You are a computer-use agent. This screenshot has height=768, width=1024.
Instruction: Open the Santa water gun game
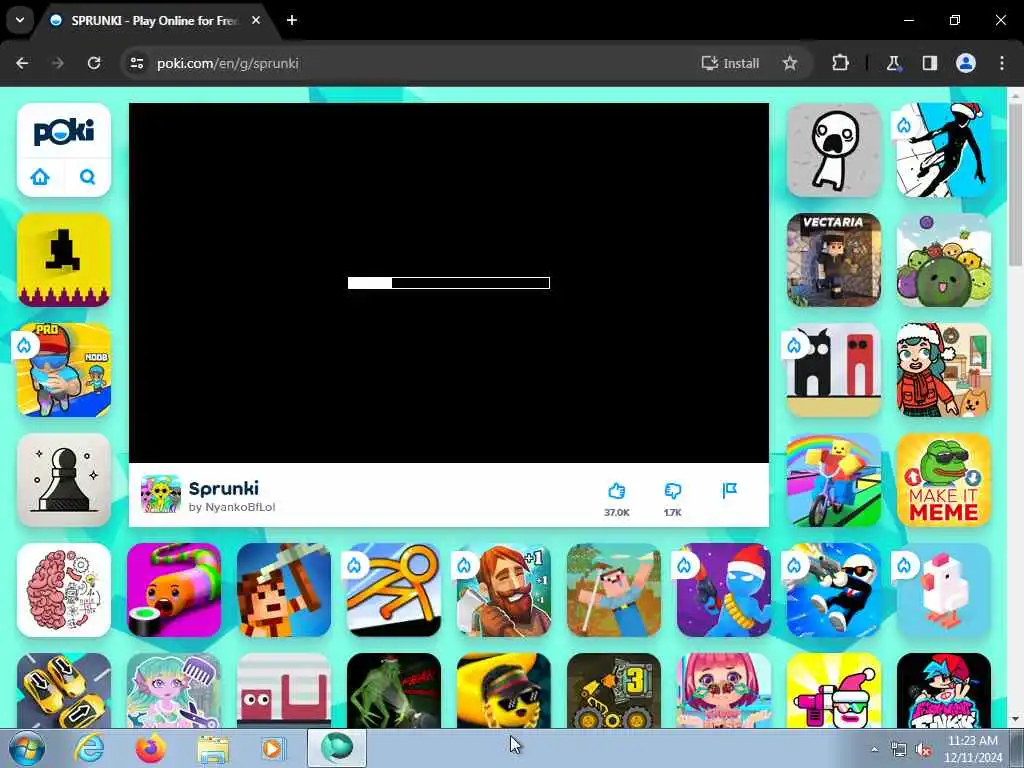834,690
